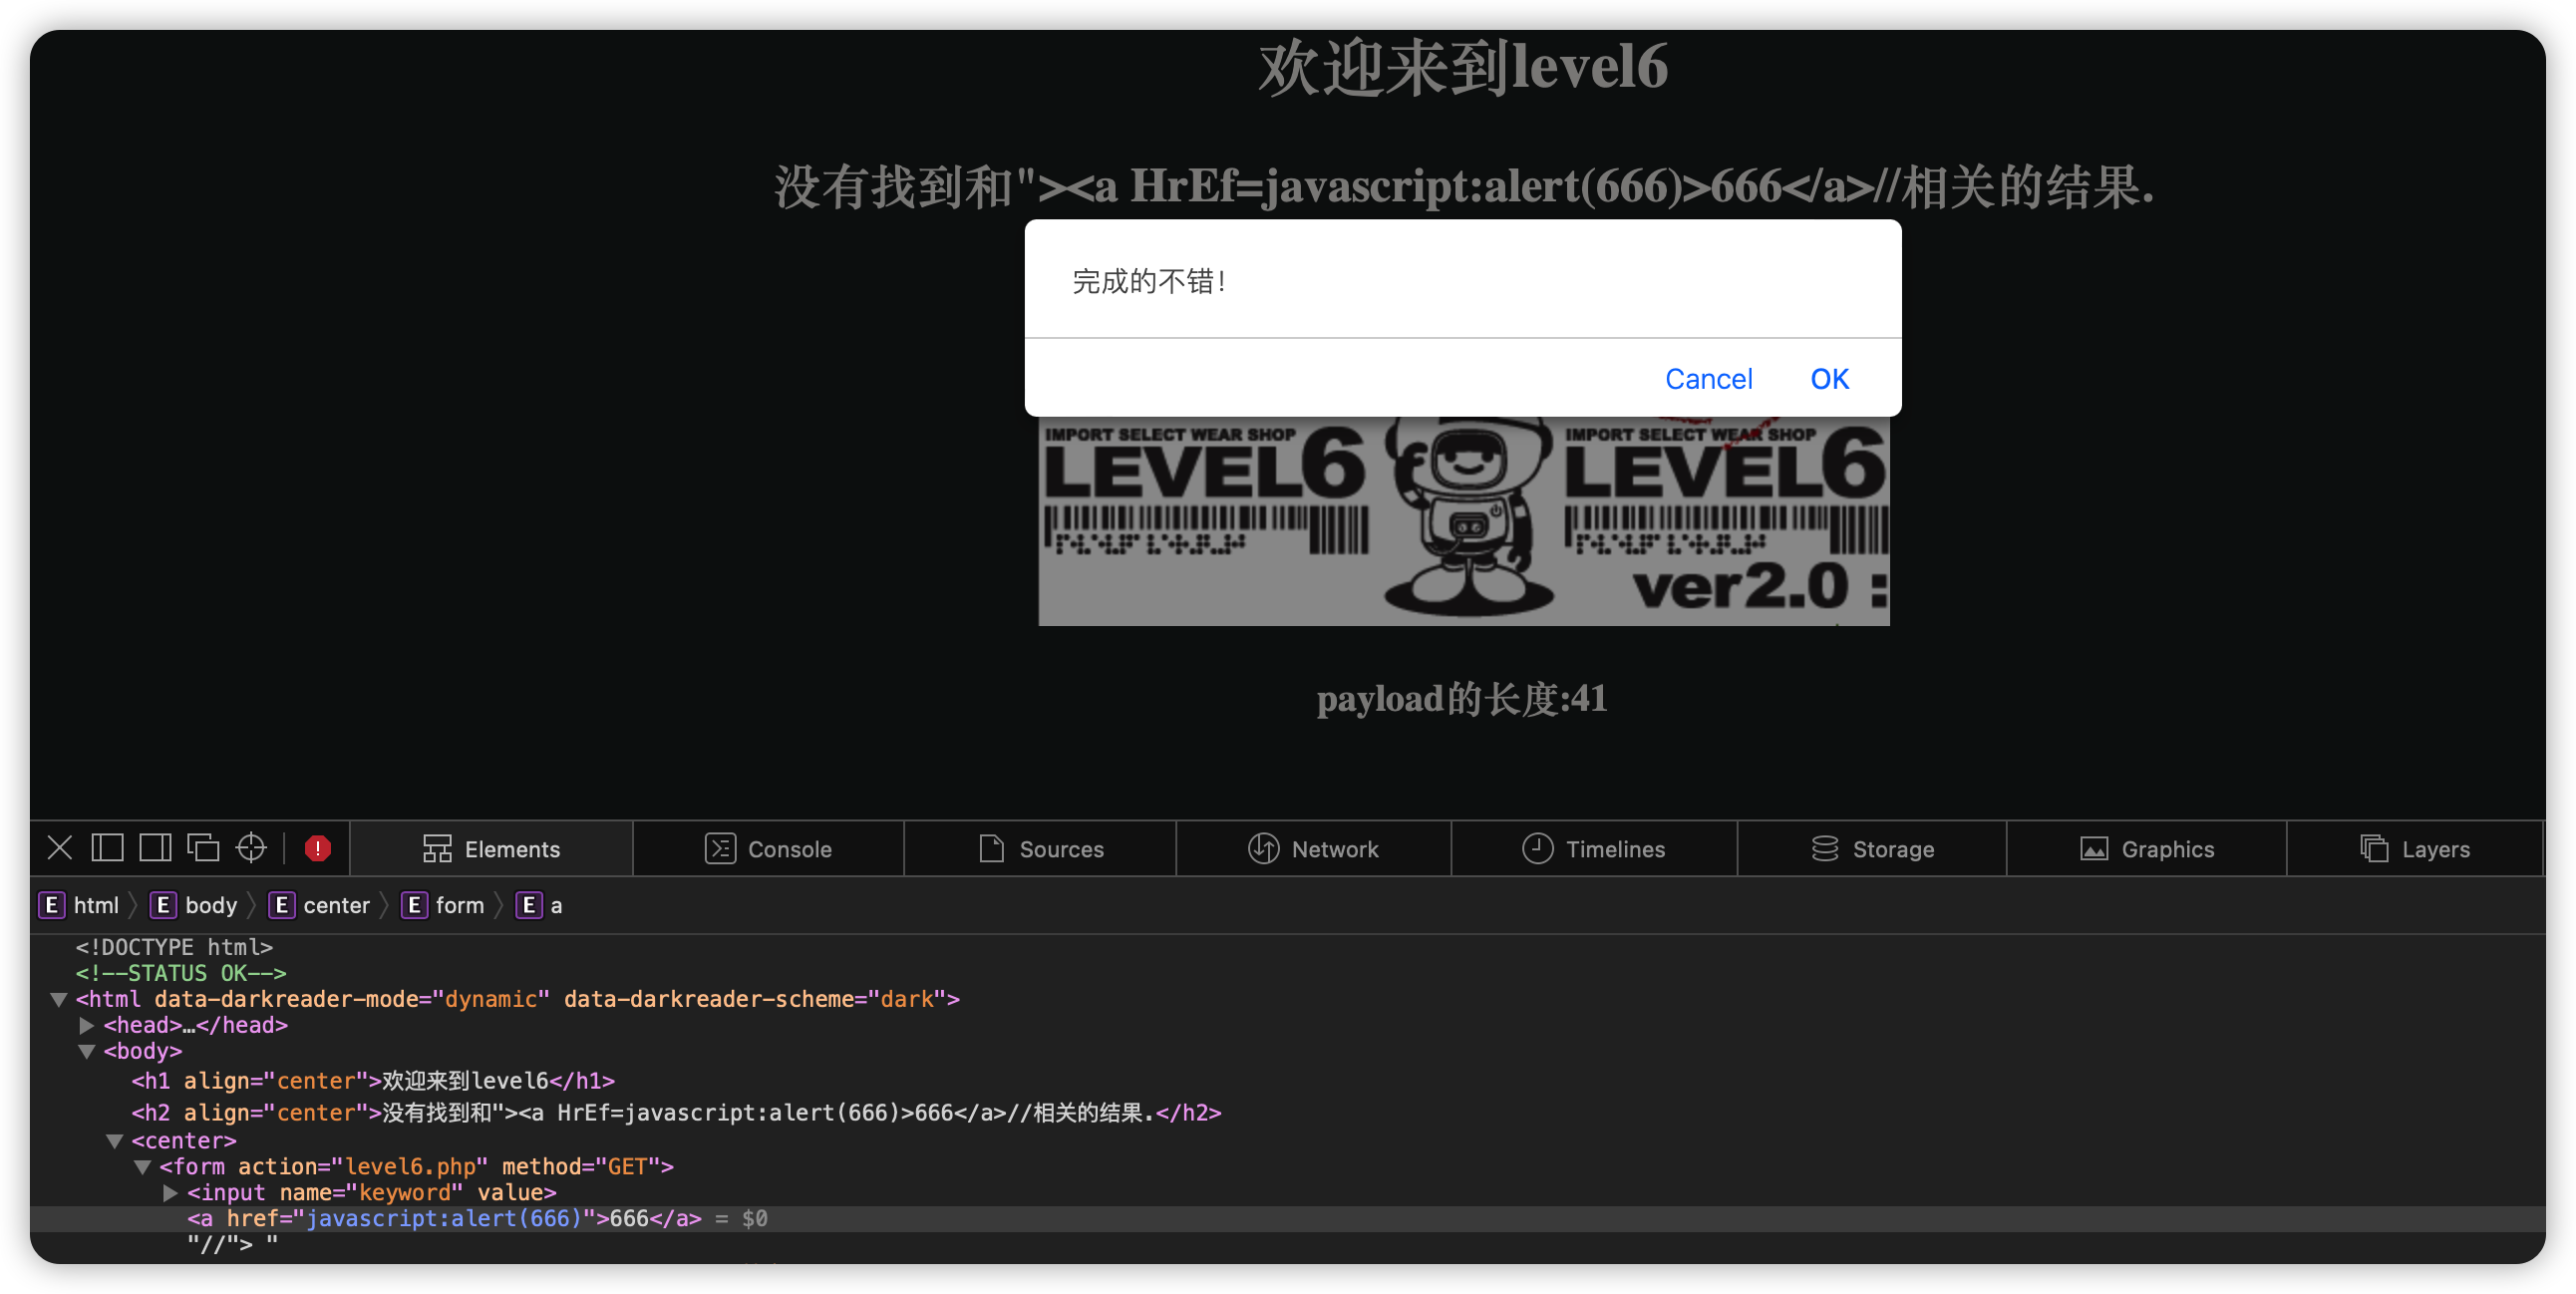This screenshot has height=1294, width=2576.
Task: Click OK in the dialog
Action: pos(1829,379)
